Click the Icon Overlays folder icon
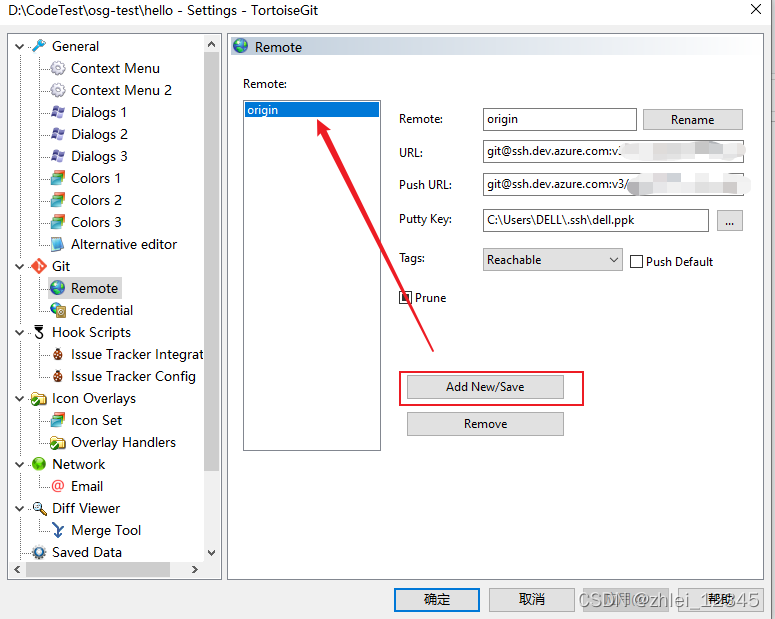Screen dimensions: 775x619 pyautogui.click(x=39, y=398)
